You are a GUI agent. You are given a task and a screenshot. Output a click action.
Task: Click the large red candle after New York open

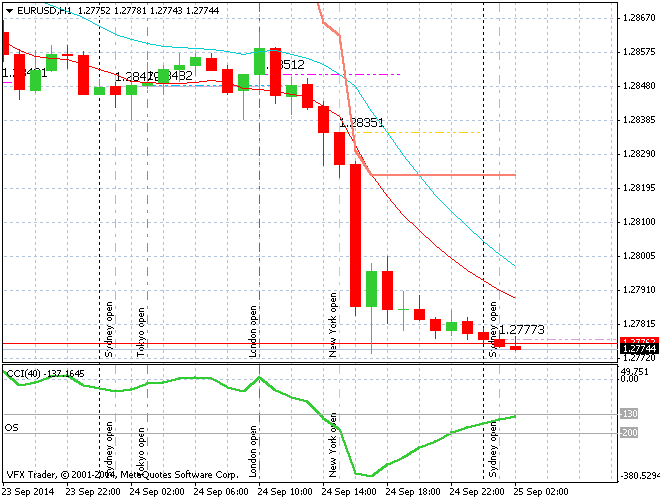coord(356,235)
